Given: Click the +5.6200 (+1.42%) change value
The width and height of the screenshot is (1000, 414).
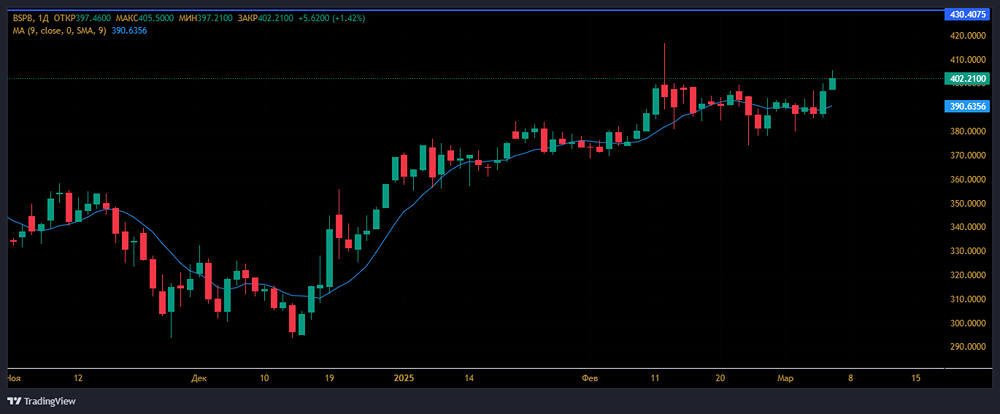Looking at the screenshot, I should click(x=332, y=18).
